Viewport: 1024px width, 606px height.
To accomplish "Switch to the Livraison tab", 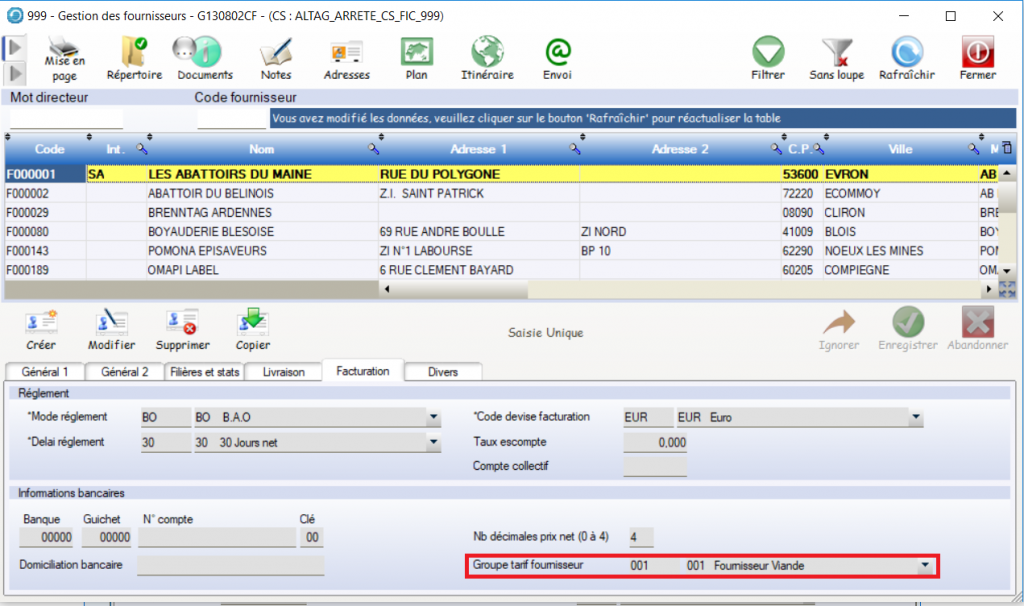I will [283, 372].
